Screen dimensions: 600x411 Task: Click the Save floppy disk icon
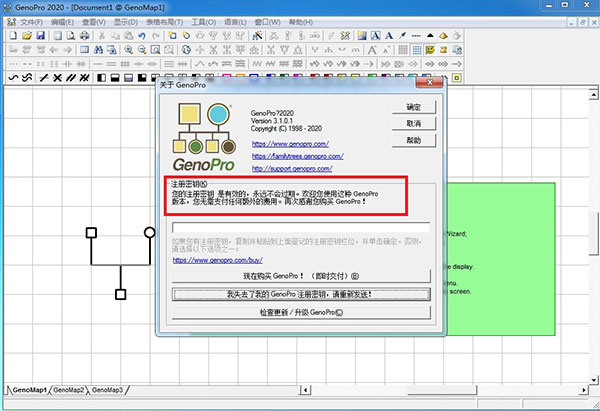41,36
